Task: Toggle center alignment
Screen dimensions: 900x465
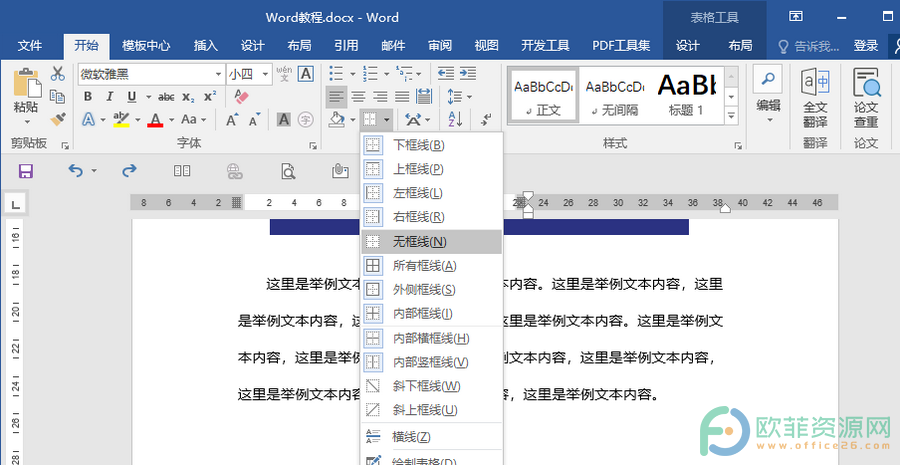Action: 358,96
